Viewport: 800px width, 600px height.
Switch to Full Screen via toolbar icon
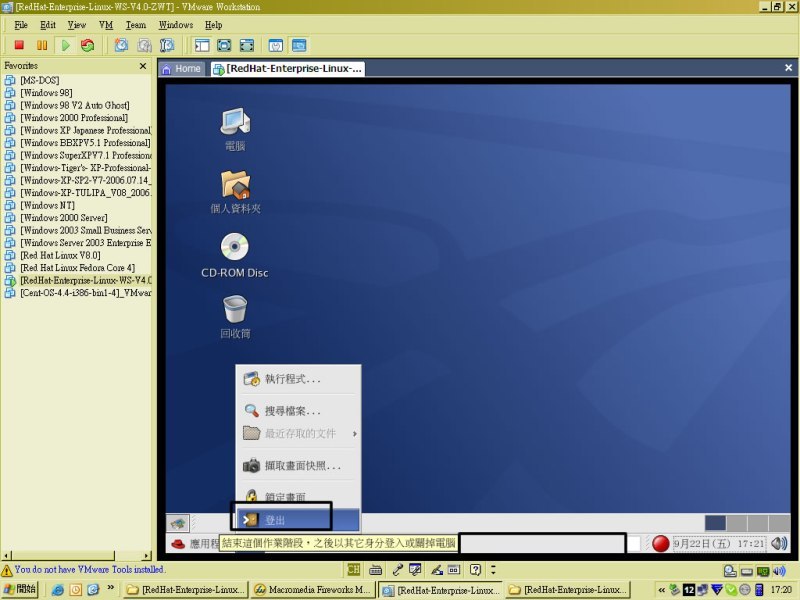point(246,45)
